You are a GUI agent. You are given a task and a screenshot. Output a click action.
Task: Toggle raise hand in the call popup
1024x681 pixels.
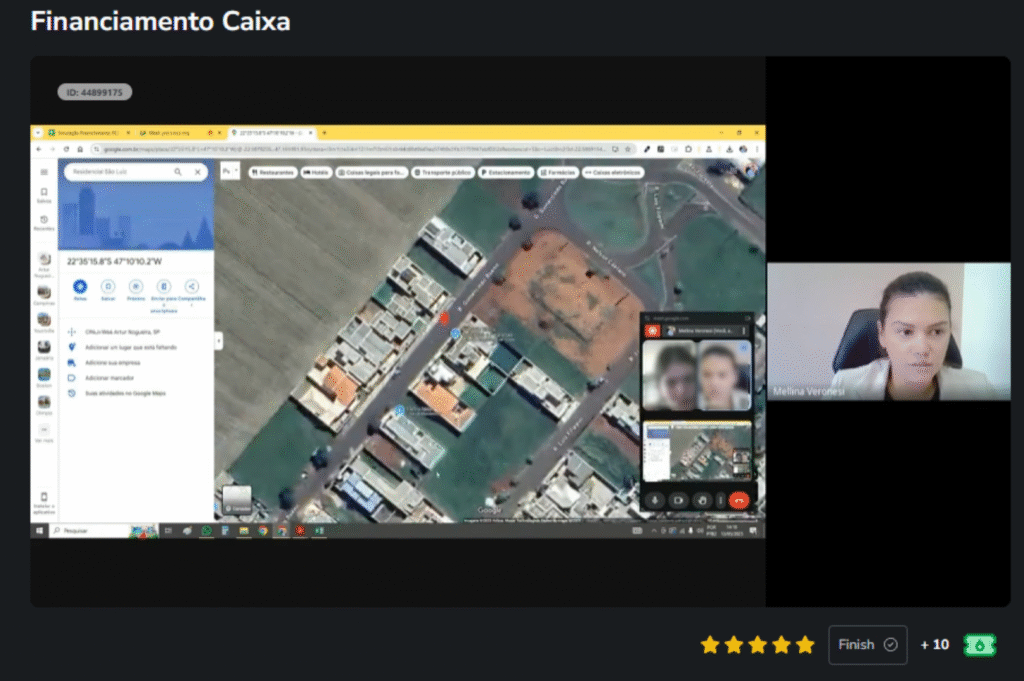click(701, 500)
